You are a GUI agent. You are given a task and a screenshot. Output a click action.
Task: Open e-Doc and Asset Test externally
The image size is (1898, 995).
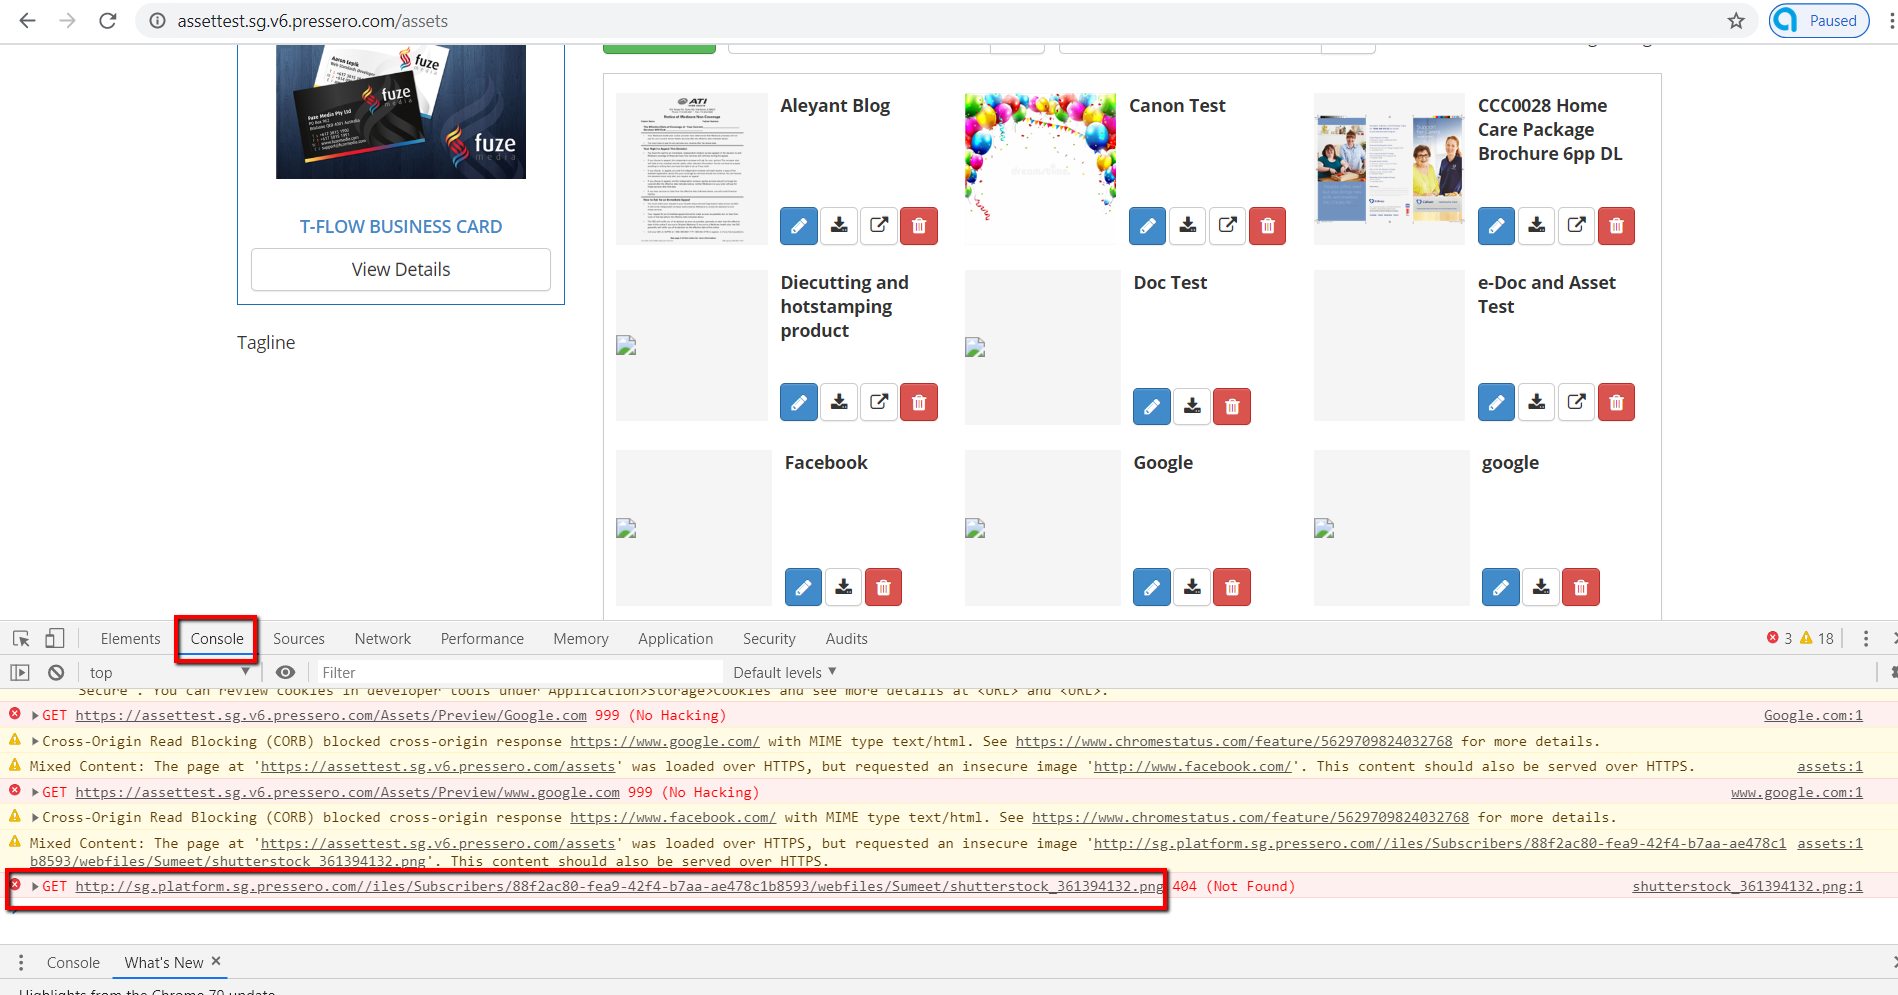(x=1577, y=402)
